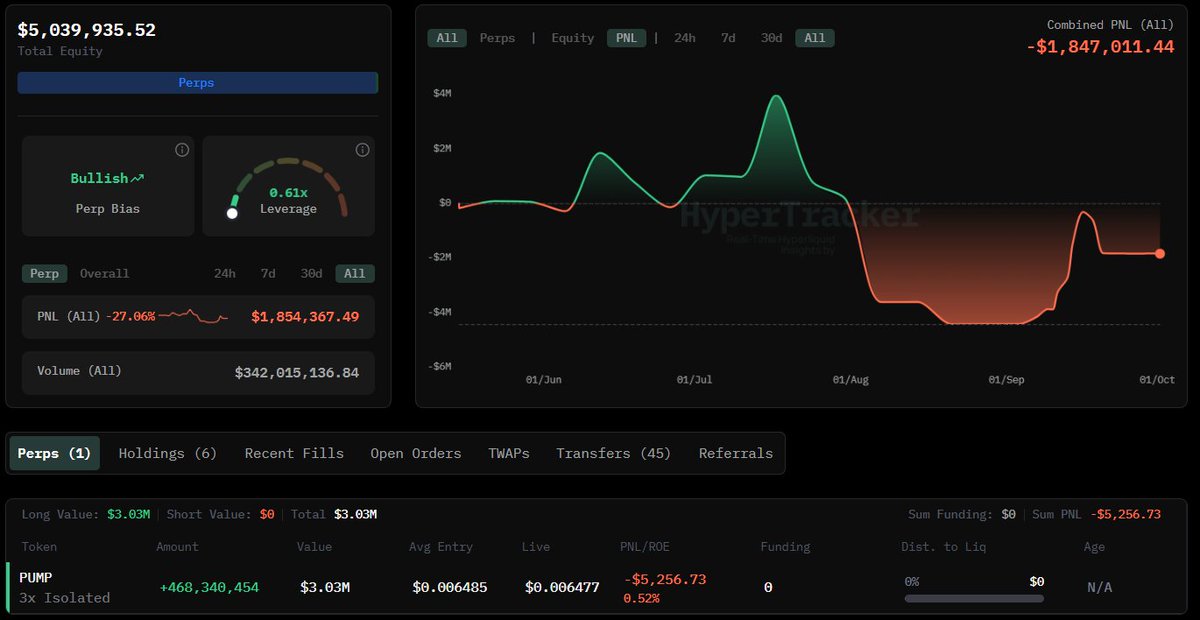1200x620 pixels.
Task: Click the 0.52% ROE value
Action: click(641, 598)
